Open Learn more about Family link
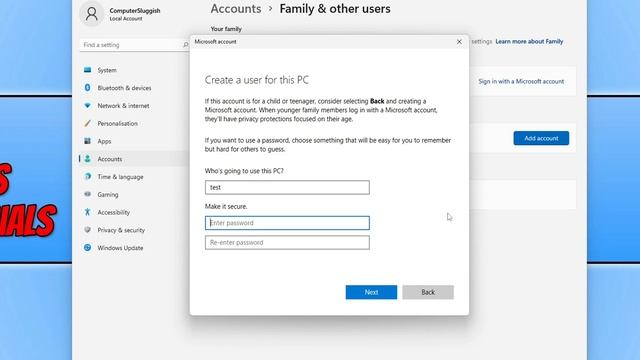The height and width of the screenshot is (360, 640). point(529,41)
